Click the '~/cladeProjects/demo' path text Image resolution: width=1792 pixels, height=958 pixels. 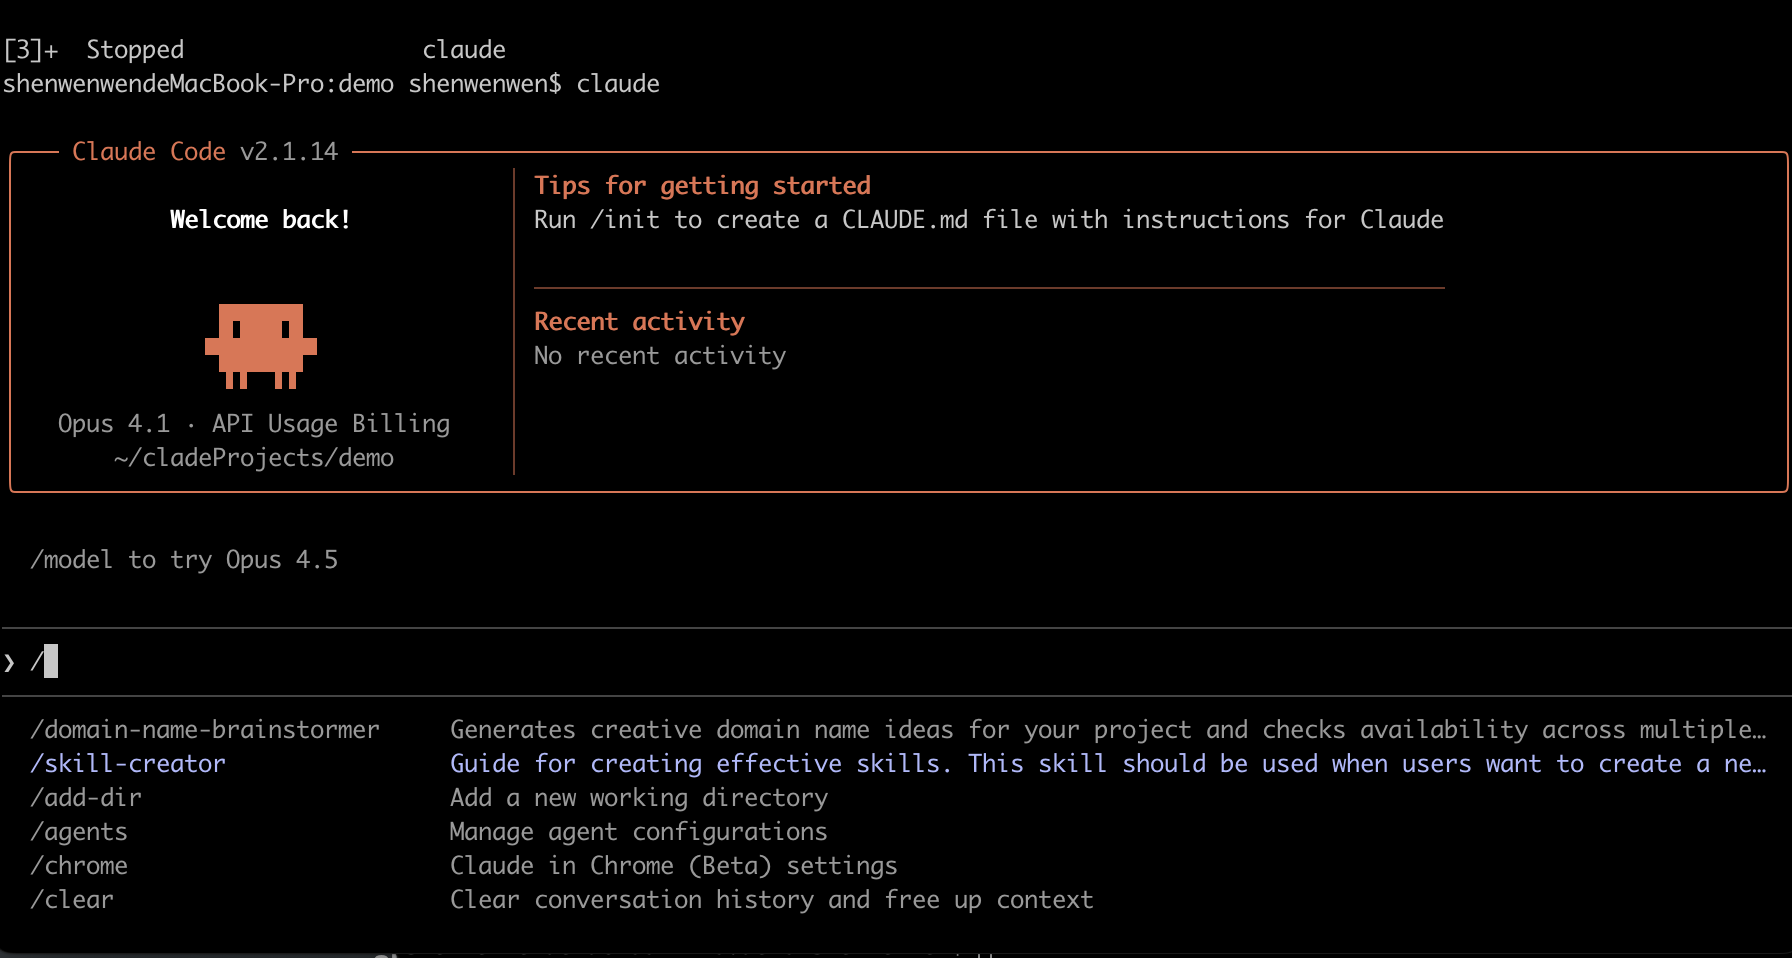[x=254, y=458]
